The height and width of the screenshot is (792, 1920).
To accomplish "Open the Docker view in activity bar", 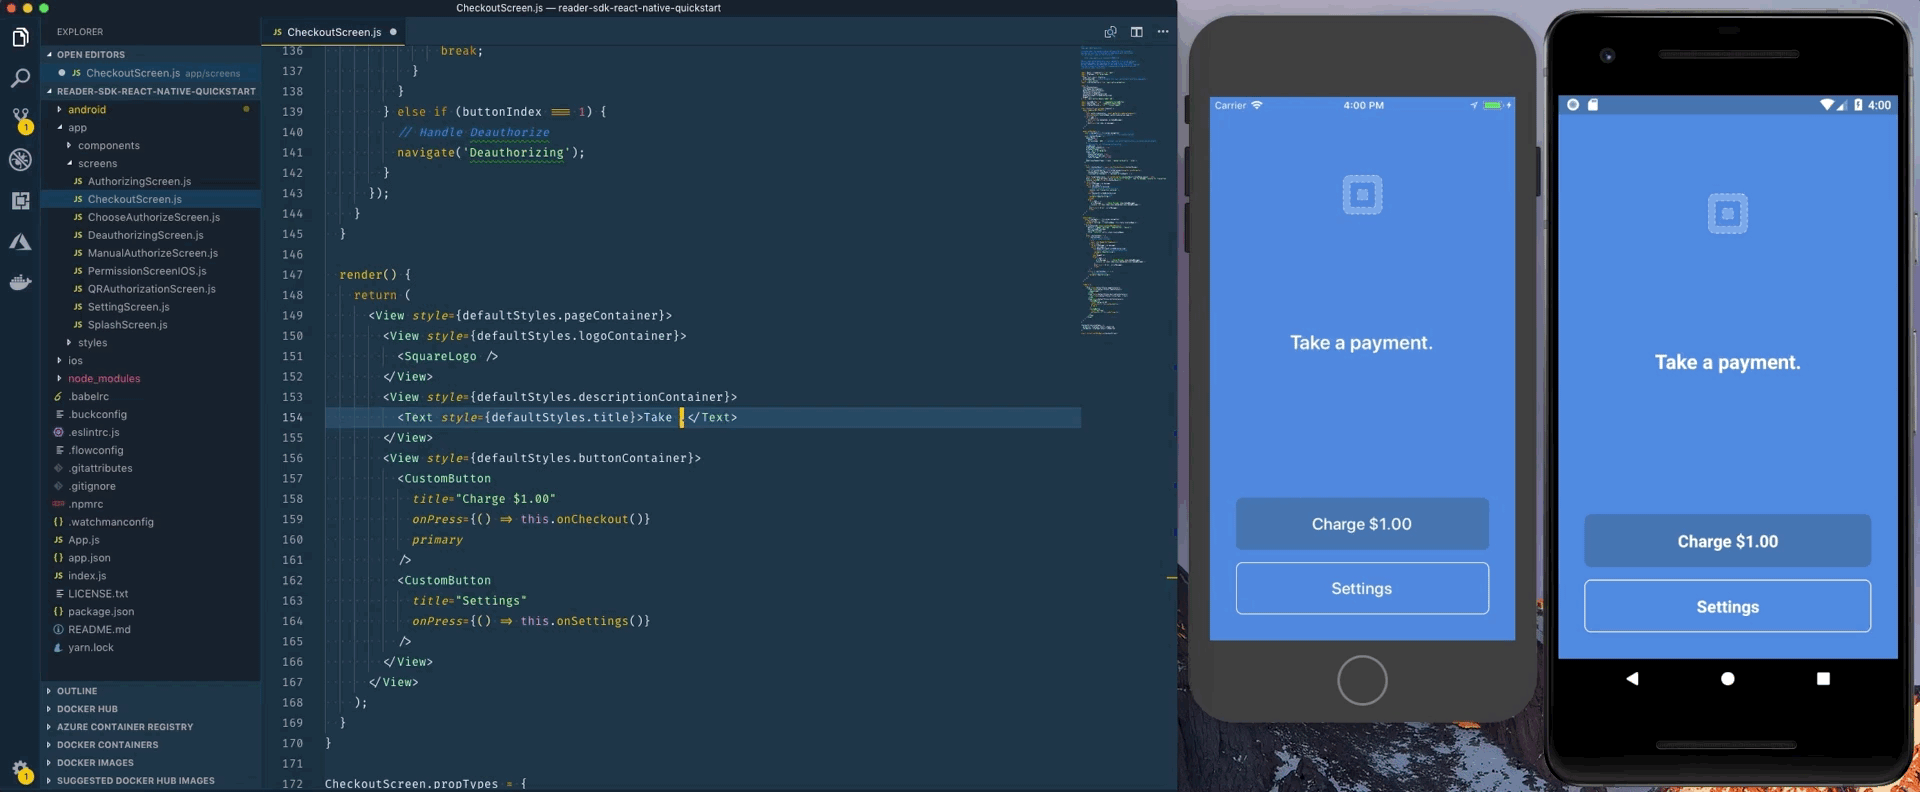I will click(20, 283).
